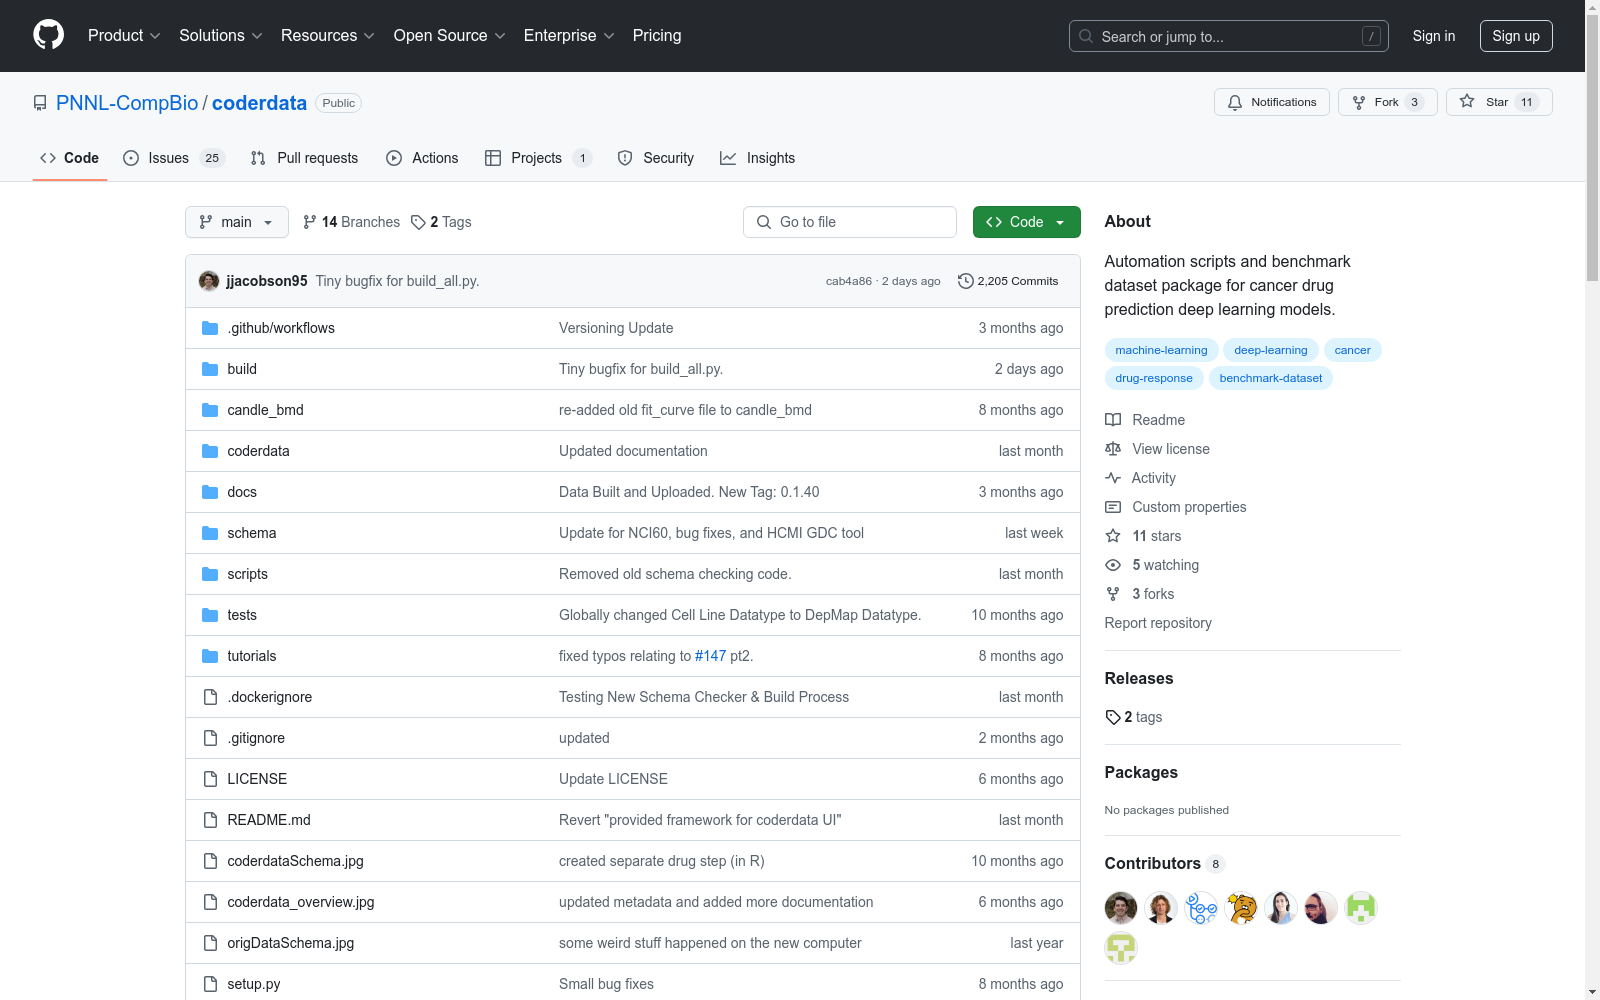Screen dimensions: 1600x1000
Task: Click the benchmark-dataset topic tag
Action: pyautogui.click(x=1271, y=378)
